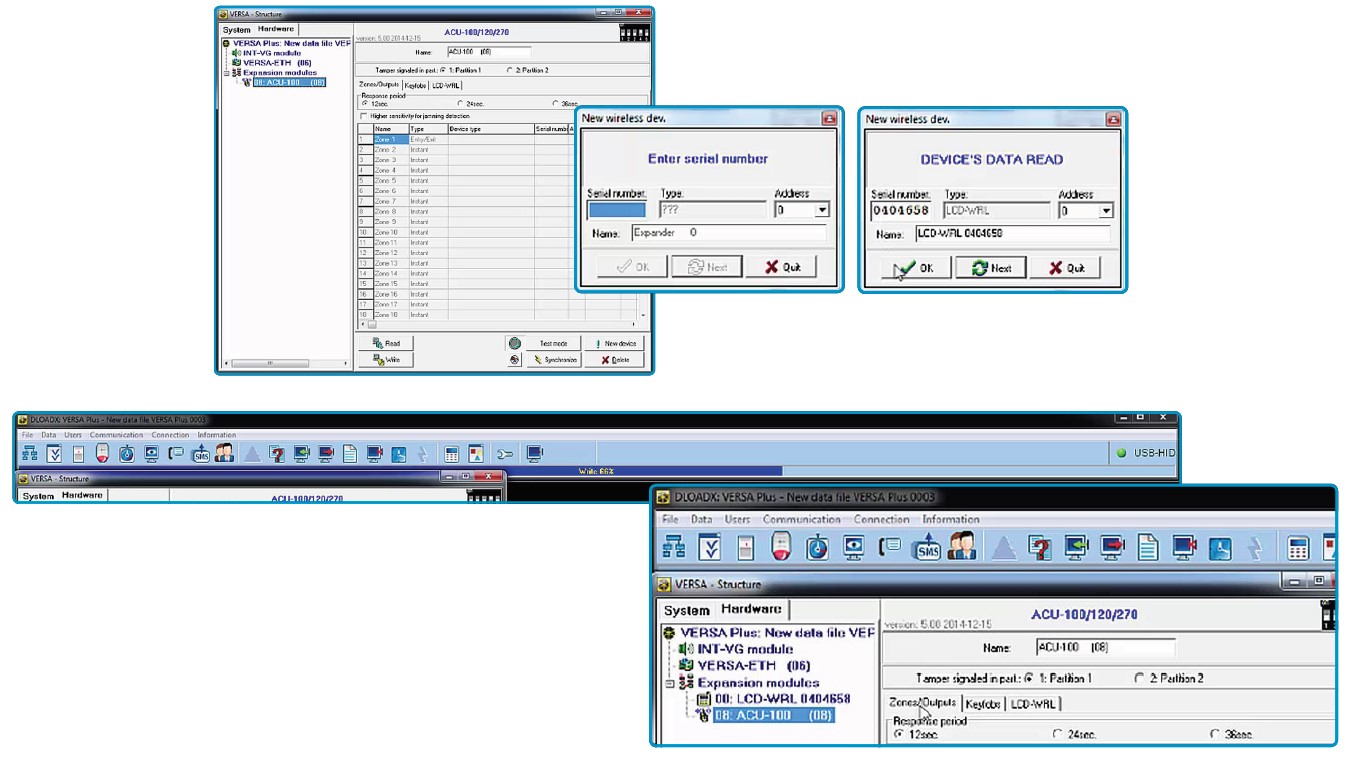This screenshot has width=1353, height=761.
Task: Click the calculator keypad icon in the enlarged toolbar
Action: pos(1298,548)
